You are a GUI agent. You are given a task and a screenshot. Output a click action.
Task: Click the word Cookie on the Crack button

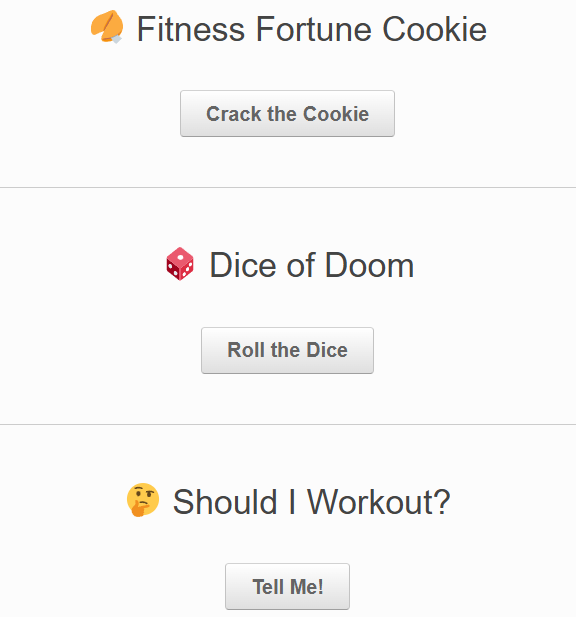336,114
